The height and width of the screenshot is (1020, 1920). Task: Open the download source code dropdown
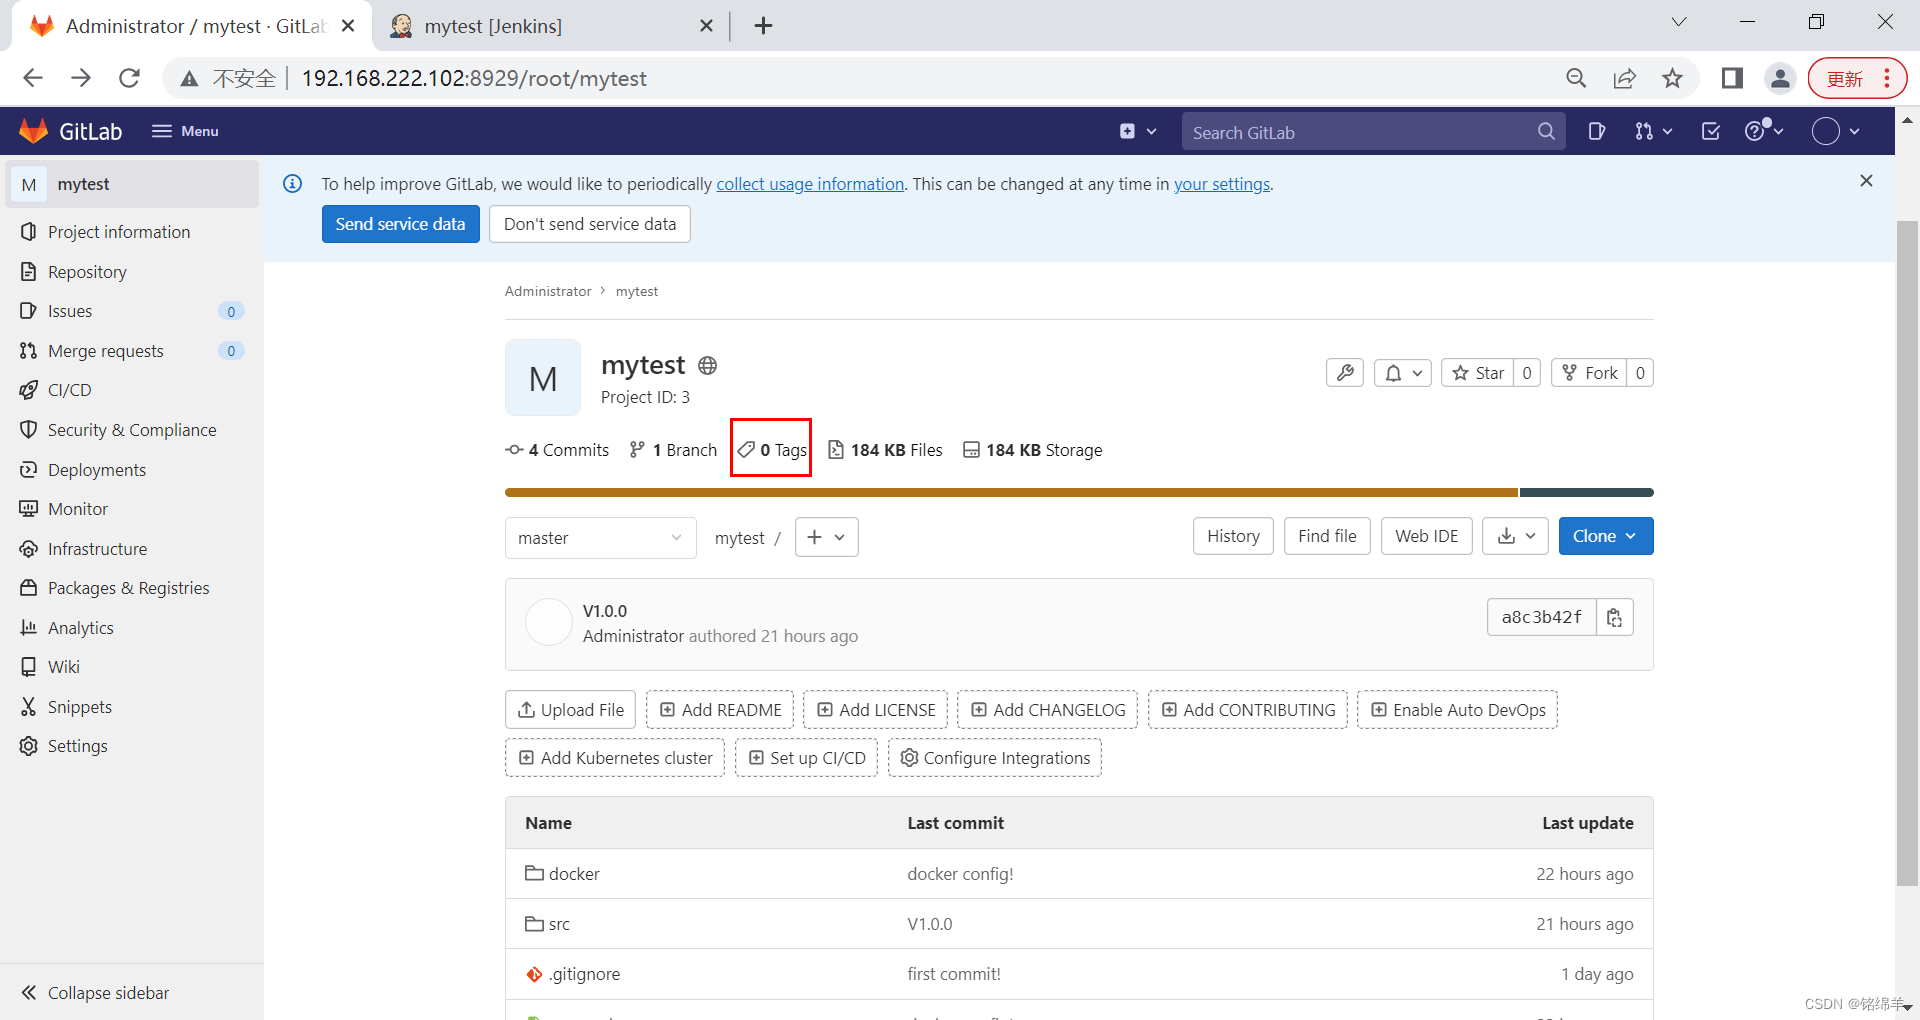click(x=1516, y=536)
